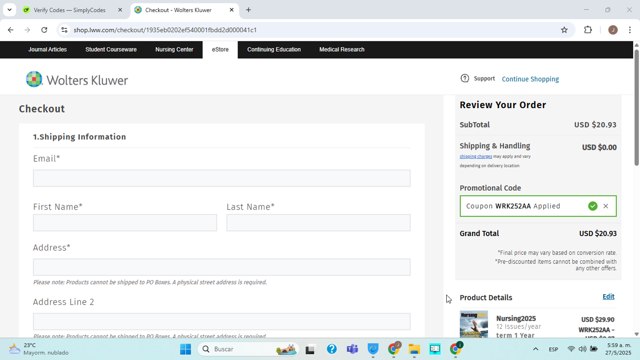Remove the applied coupon with the X
Image resolution: width=640 pixels, height=360 pixels.
click(x=606, y=206)
